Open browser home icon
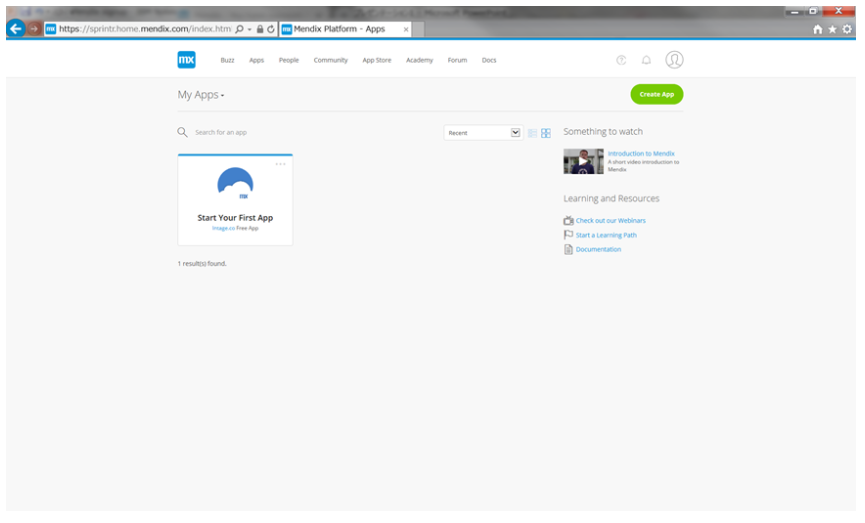Viewport: 865px width, 523px height. (818, 29)
